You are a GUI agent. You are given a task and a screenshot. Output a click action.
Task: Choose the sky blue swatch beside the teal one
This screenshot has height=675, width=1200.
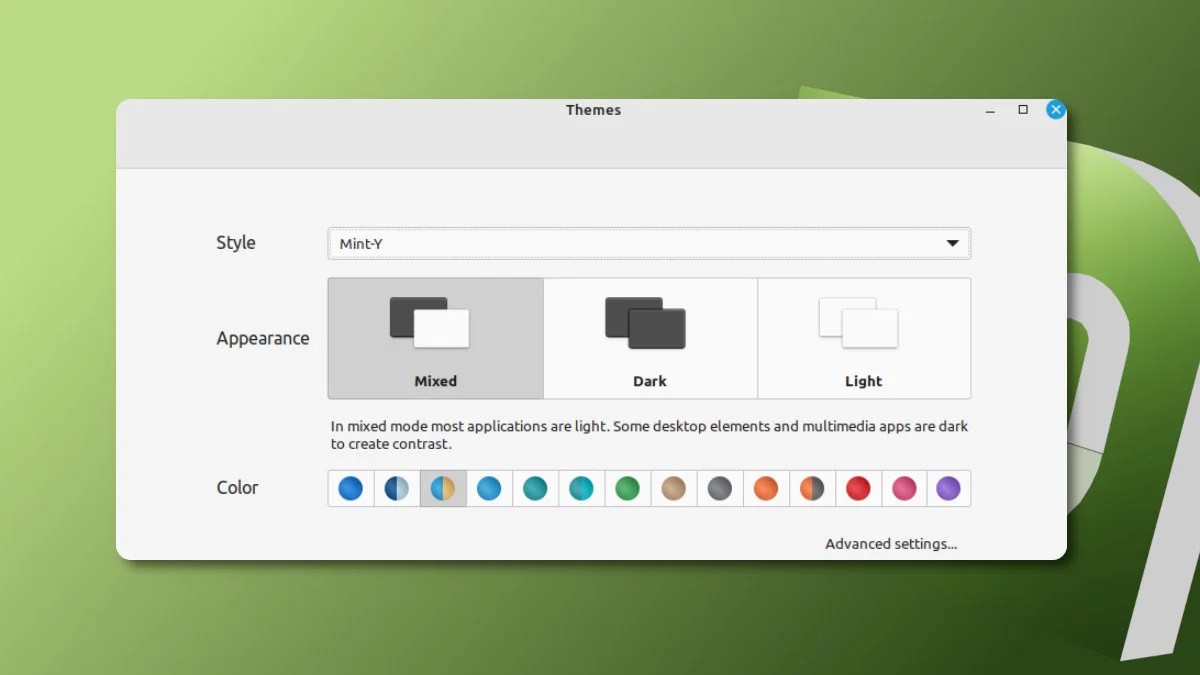(x=489, y=488)
